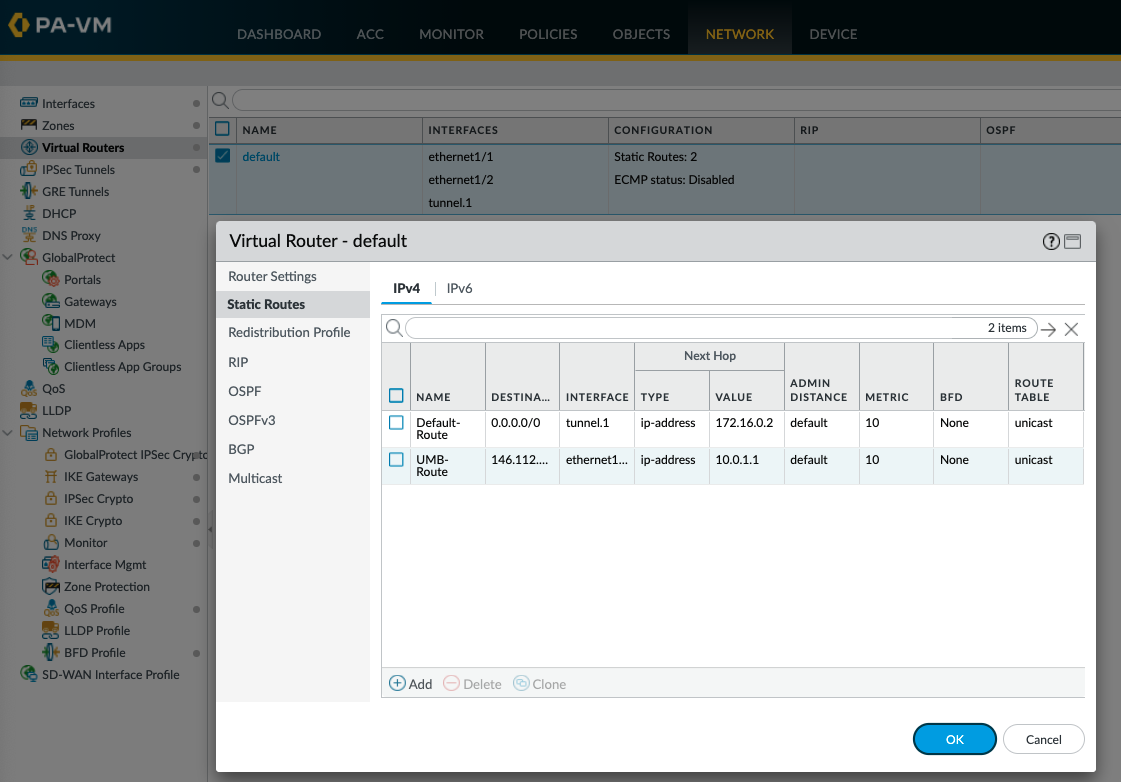Check the UMB-Route row checkbox
This screenshot has height=782, width=1121.
[x=396, y=460]
